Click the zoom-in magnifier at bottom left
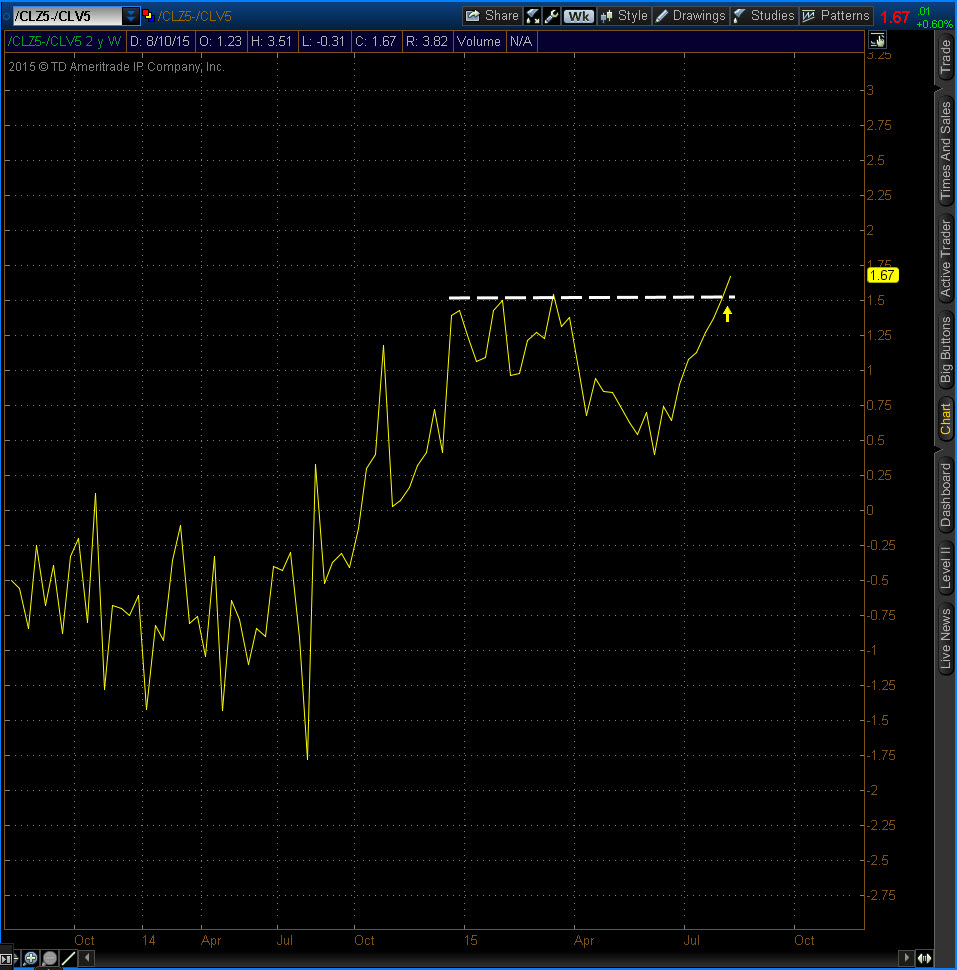The height and width of the screenshot is (970, 957). (x=29, y=957)
